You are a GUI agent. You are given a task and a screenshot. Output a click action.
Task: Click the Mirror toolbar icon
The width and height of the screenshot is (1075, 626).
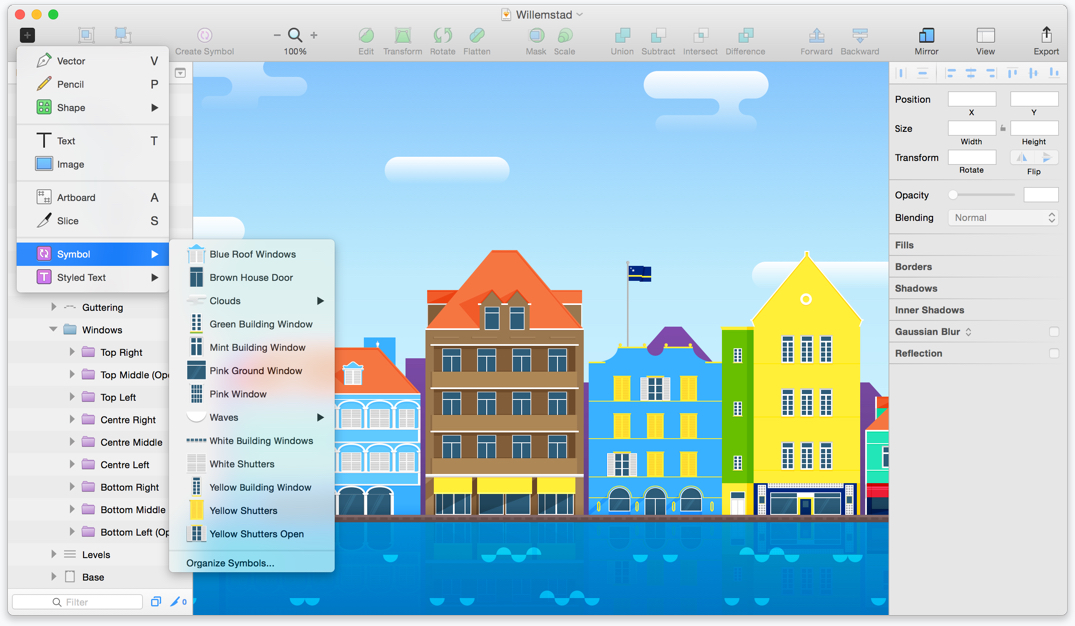click(926, 36)
